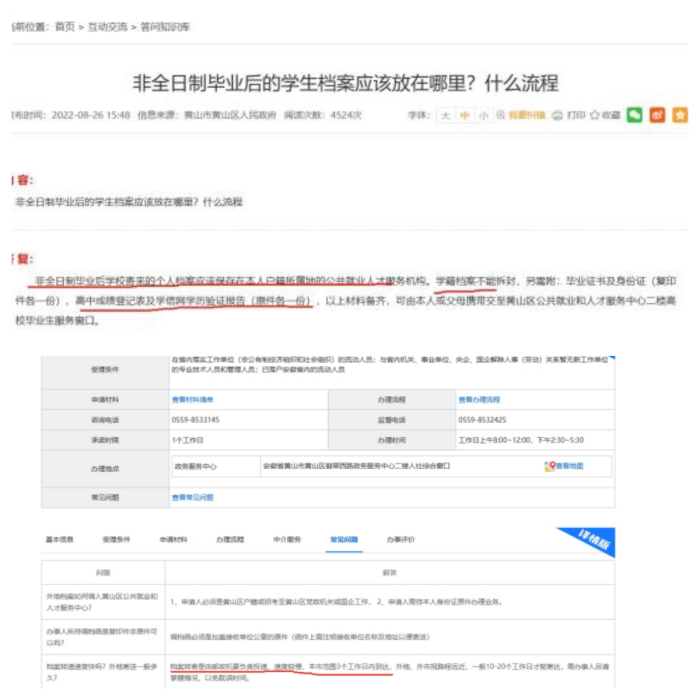Click the 办理时间 label cell
Image resolution: width=700 pixels, height=700 pixels.
tap(392, 440)
